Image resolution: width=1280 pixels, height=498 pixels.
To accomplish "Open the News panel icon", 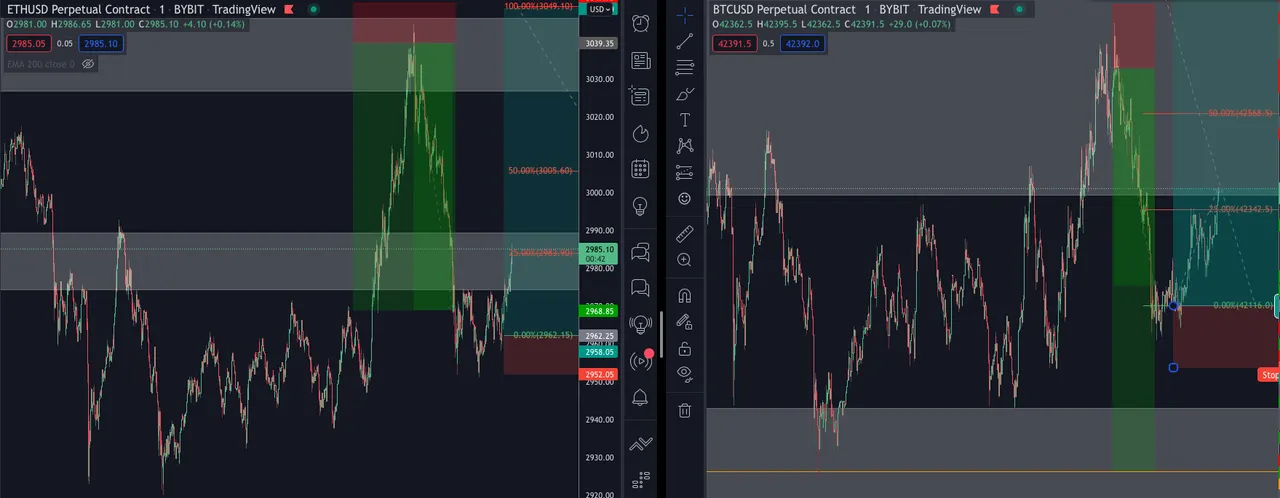I will (641, 60).
